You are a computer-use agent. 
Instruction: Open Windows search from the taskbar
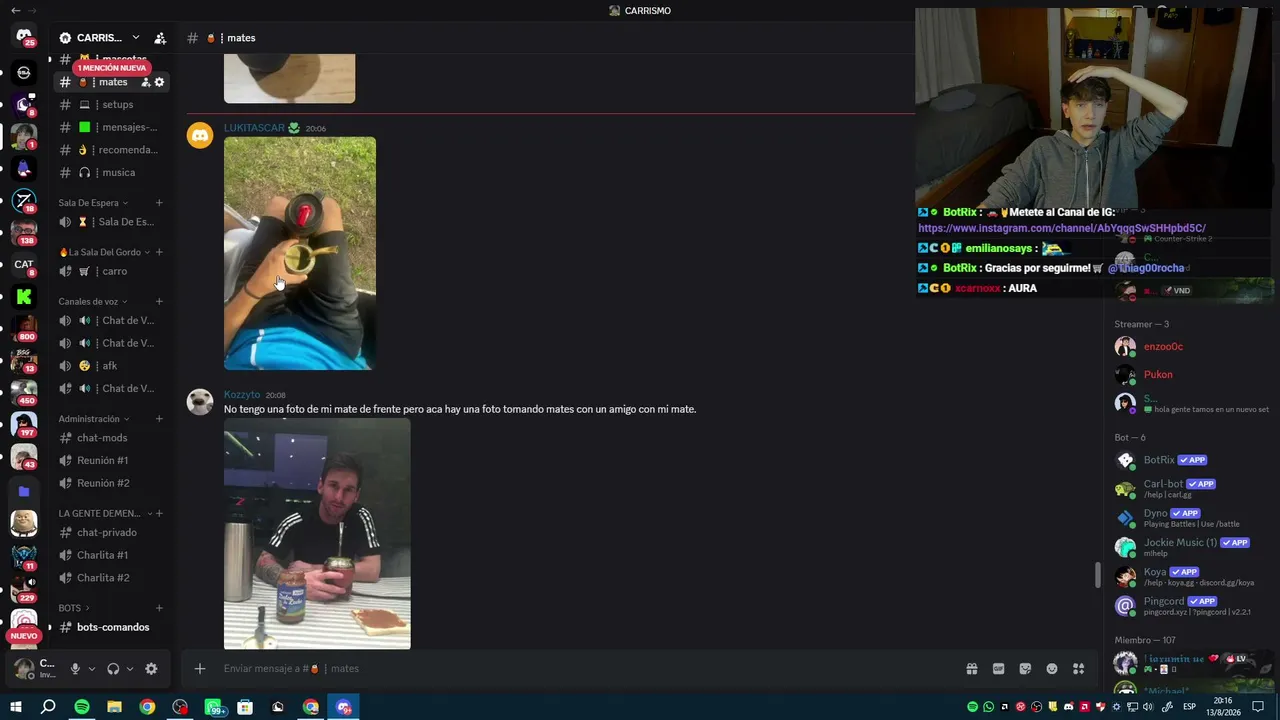(48, 707)
